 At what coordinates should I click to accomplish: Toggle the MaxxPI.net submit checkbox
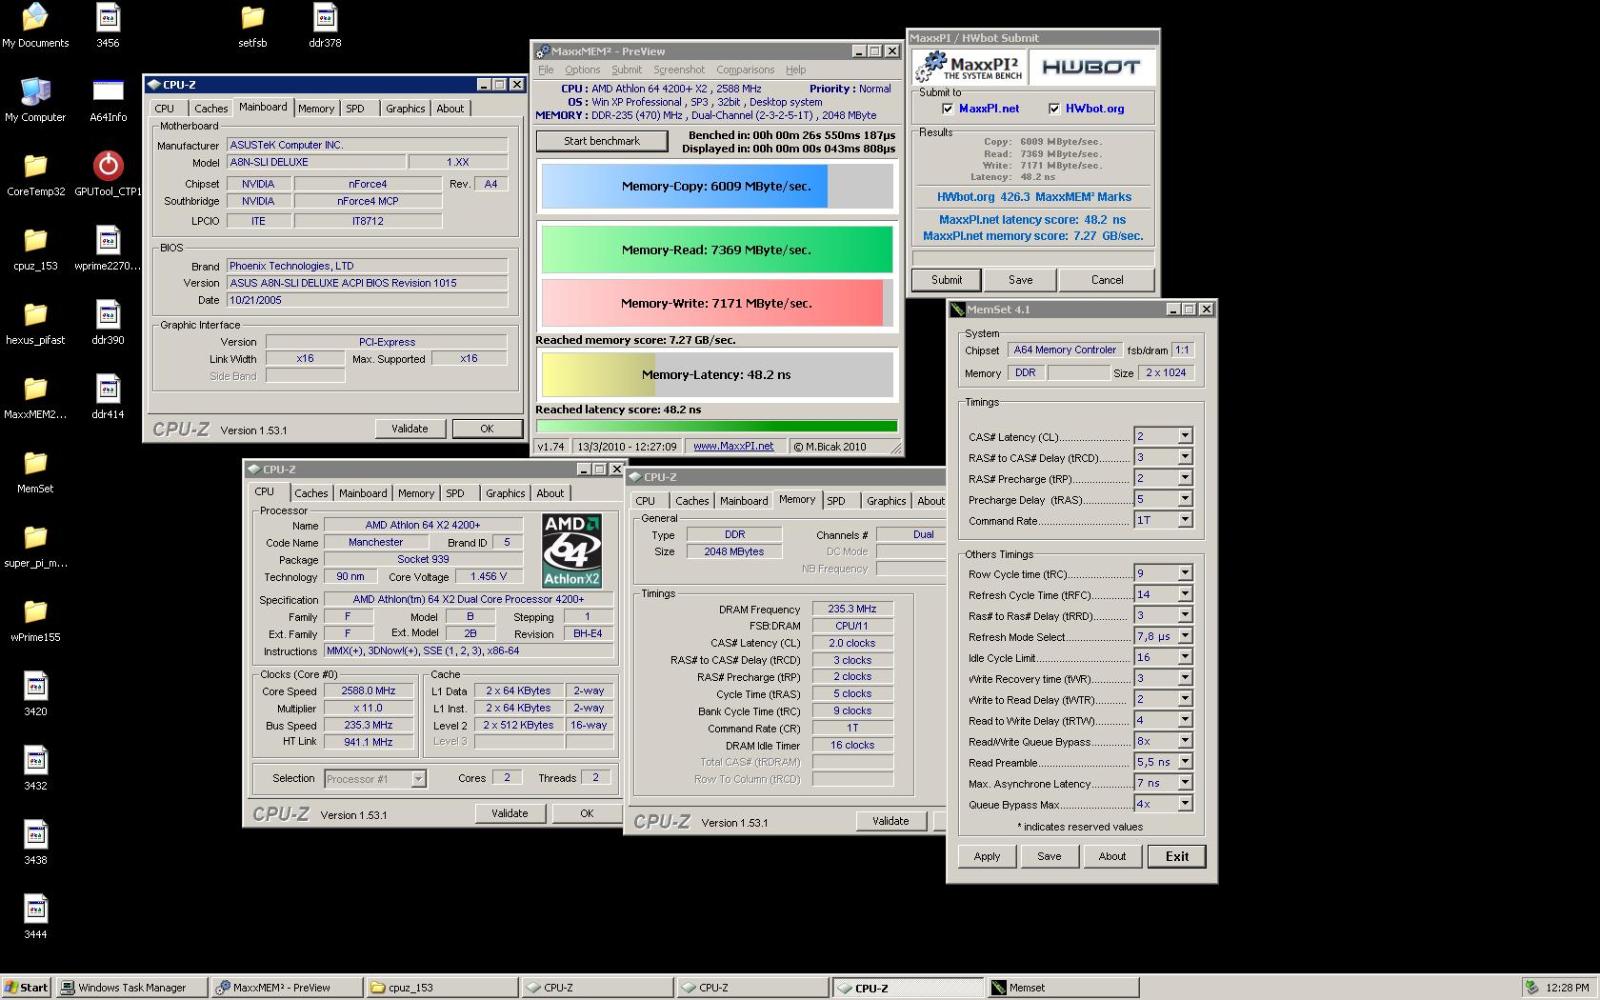(947, 108)
